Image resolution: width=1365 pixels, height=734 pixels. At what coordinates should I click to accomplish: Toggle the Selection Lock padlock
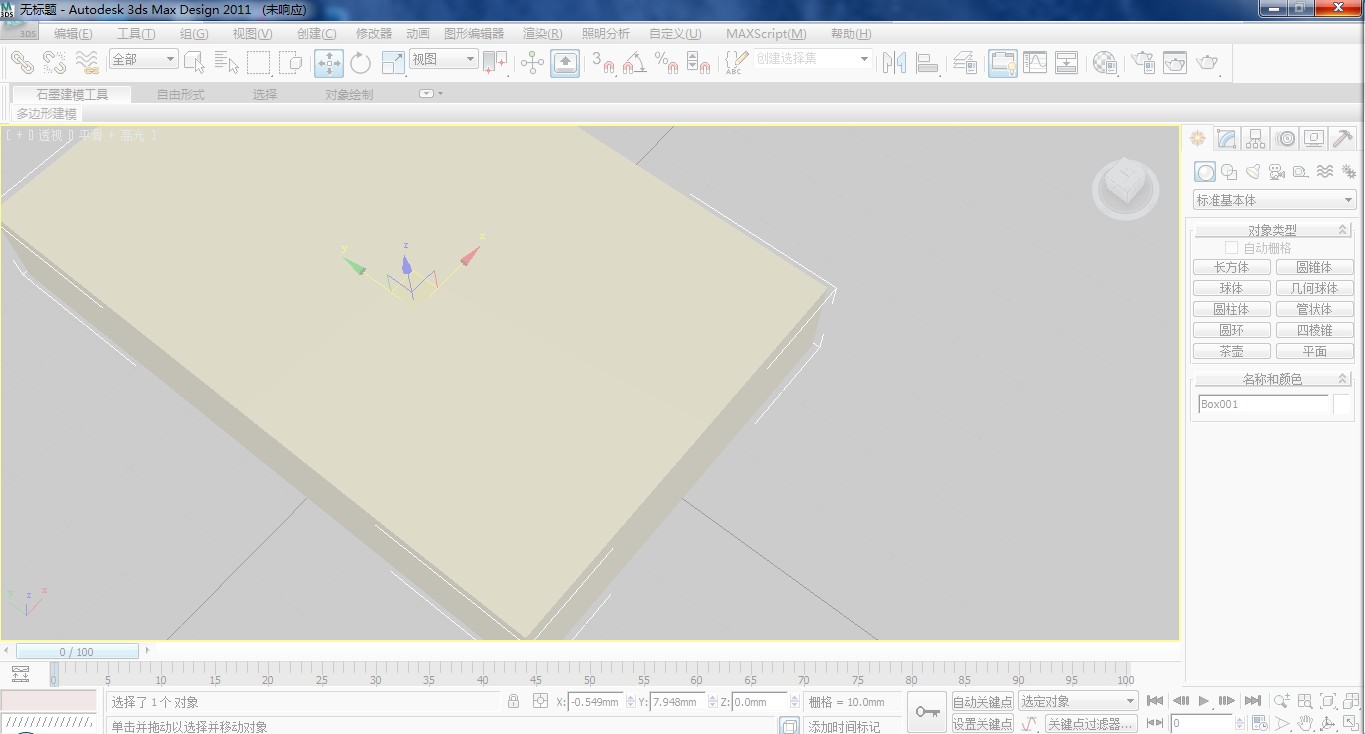(513, 702)
